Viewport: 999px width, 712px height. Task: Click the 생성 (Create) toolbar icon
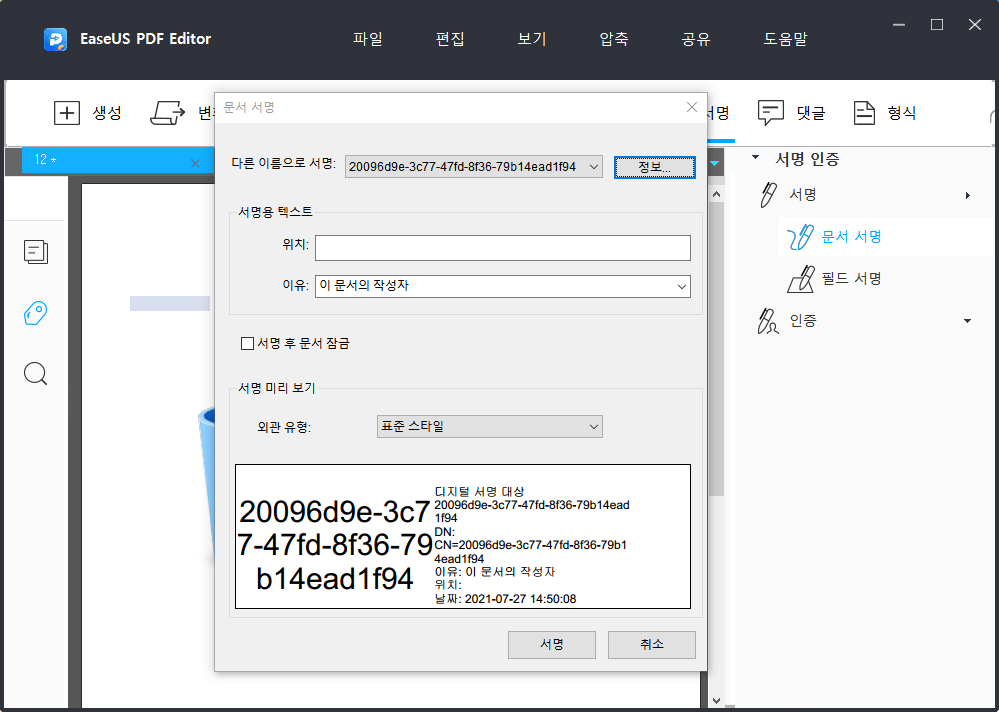(67, 113)
